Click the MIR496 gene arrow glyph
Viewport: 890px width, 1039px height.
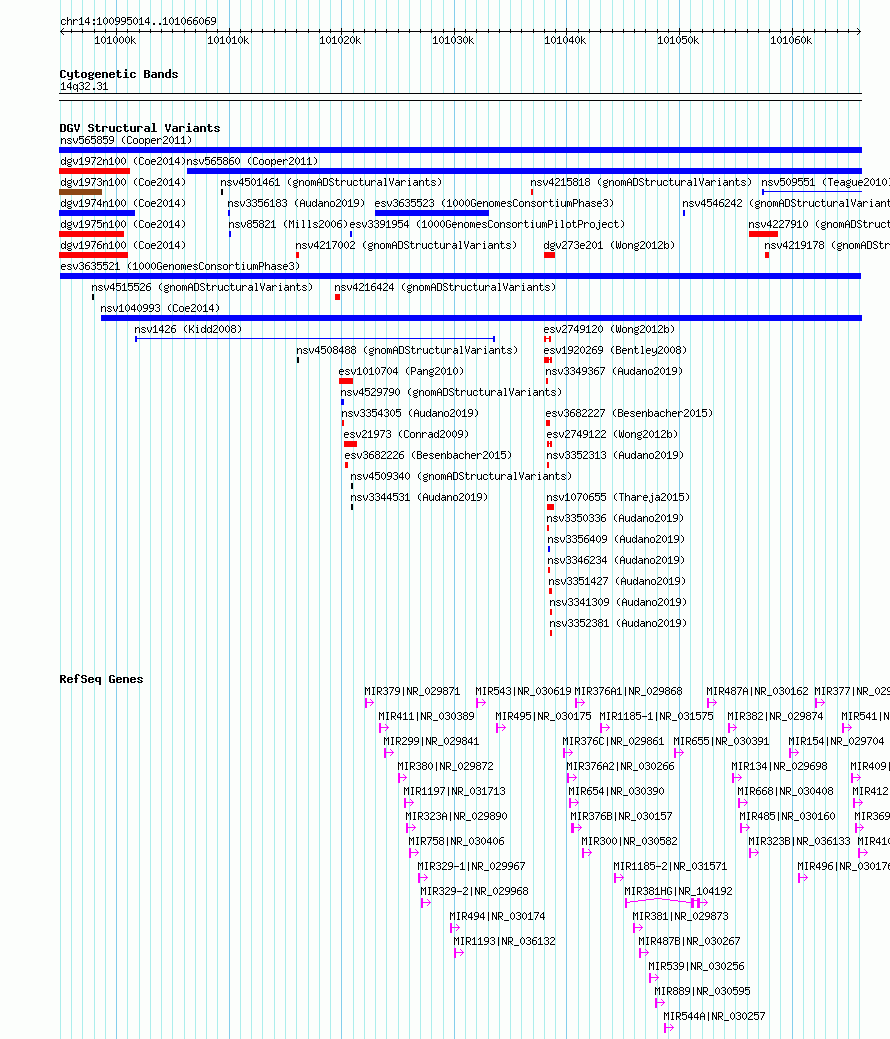(x=803, y=878)
